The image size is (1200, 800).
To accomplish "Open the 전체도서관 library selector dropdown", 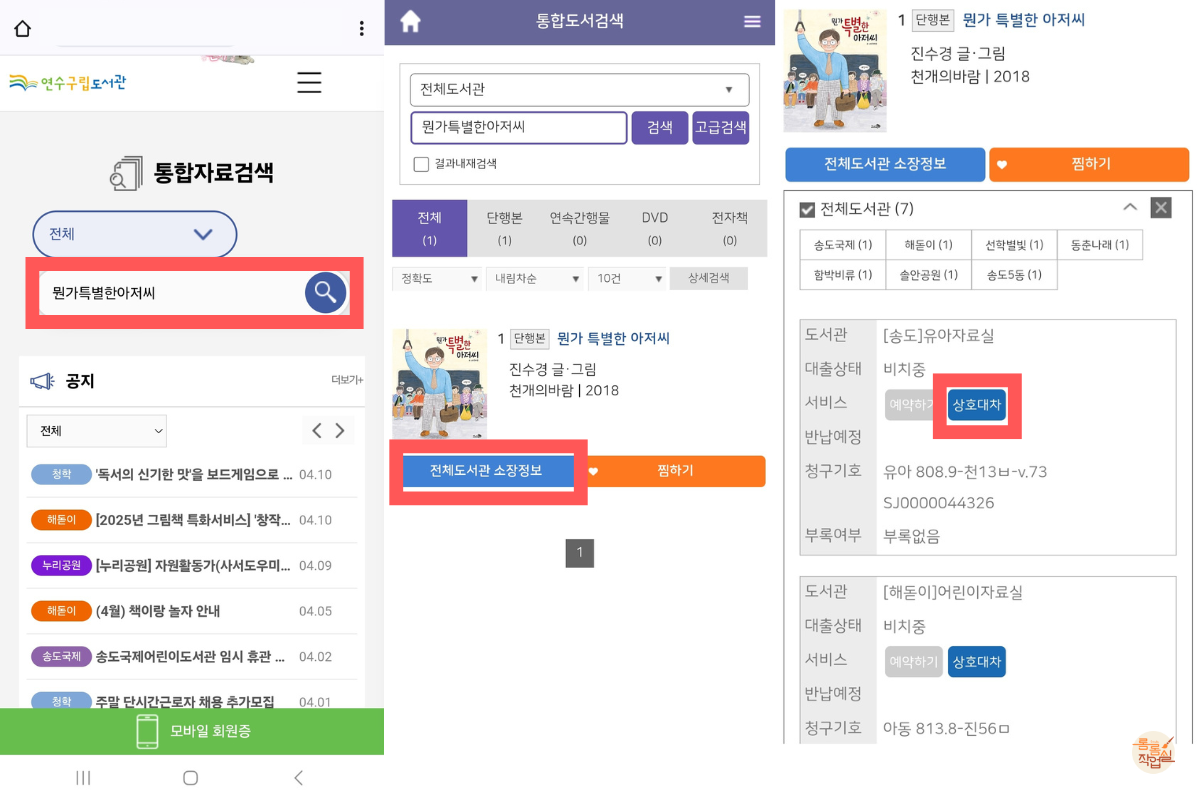I will 579,90.
